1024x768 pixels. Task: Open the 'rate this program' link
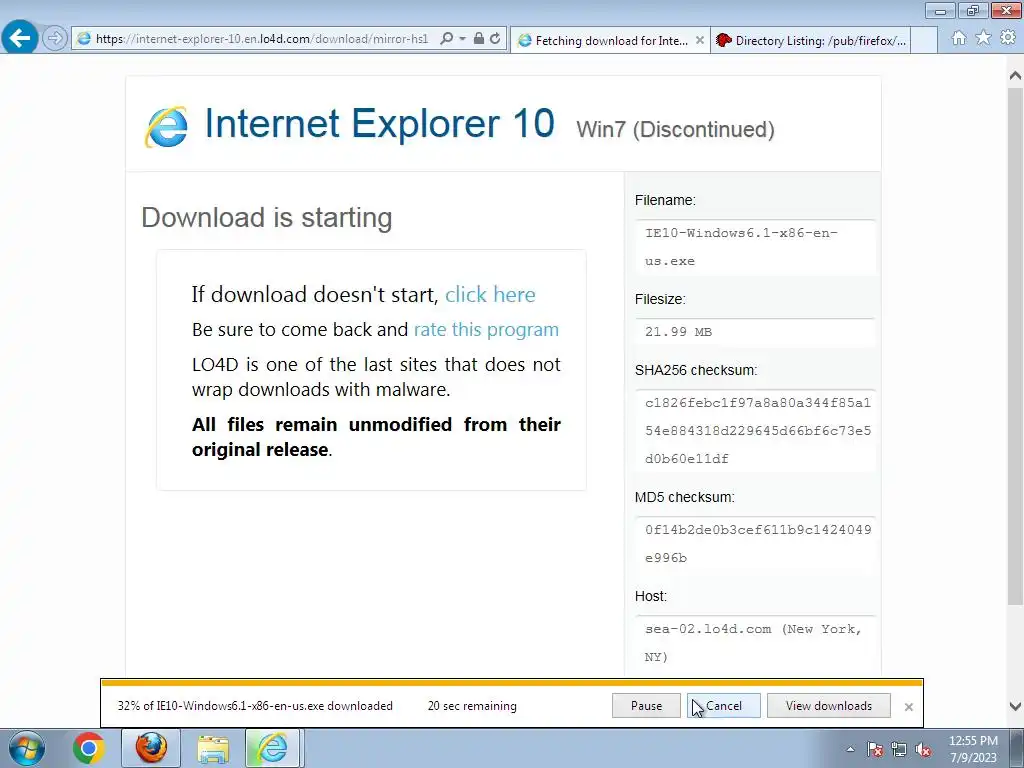point(486,329)
